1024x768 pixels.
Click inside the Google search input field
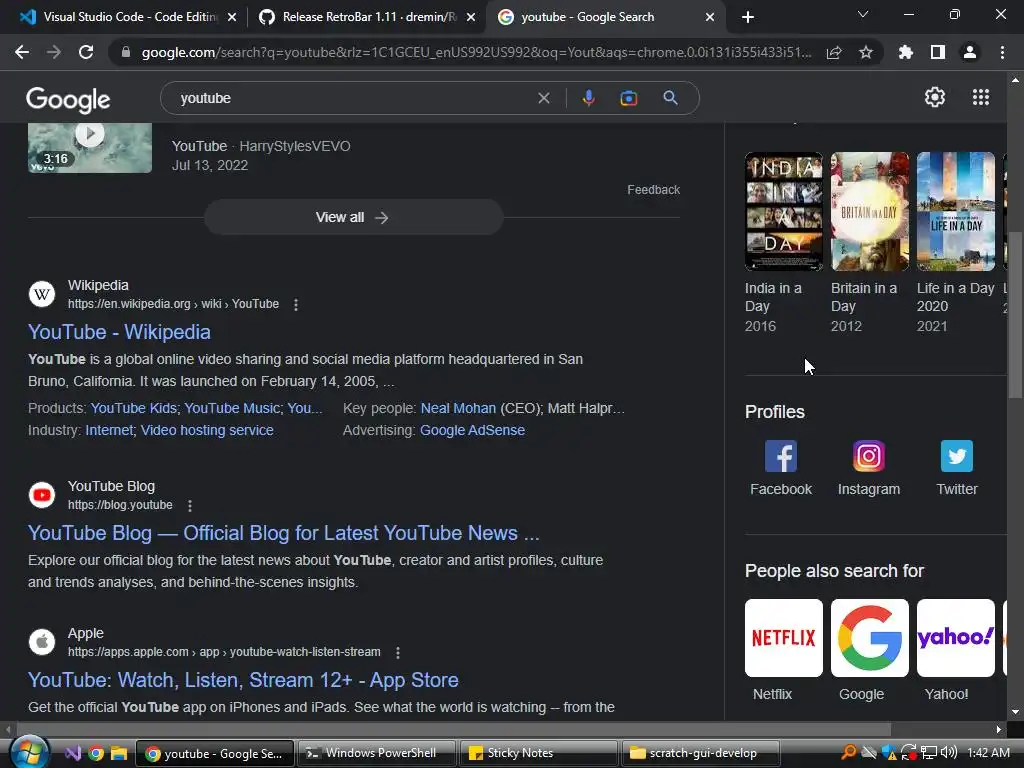[x=353, y=98]
